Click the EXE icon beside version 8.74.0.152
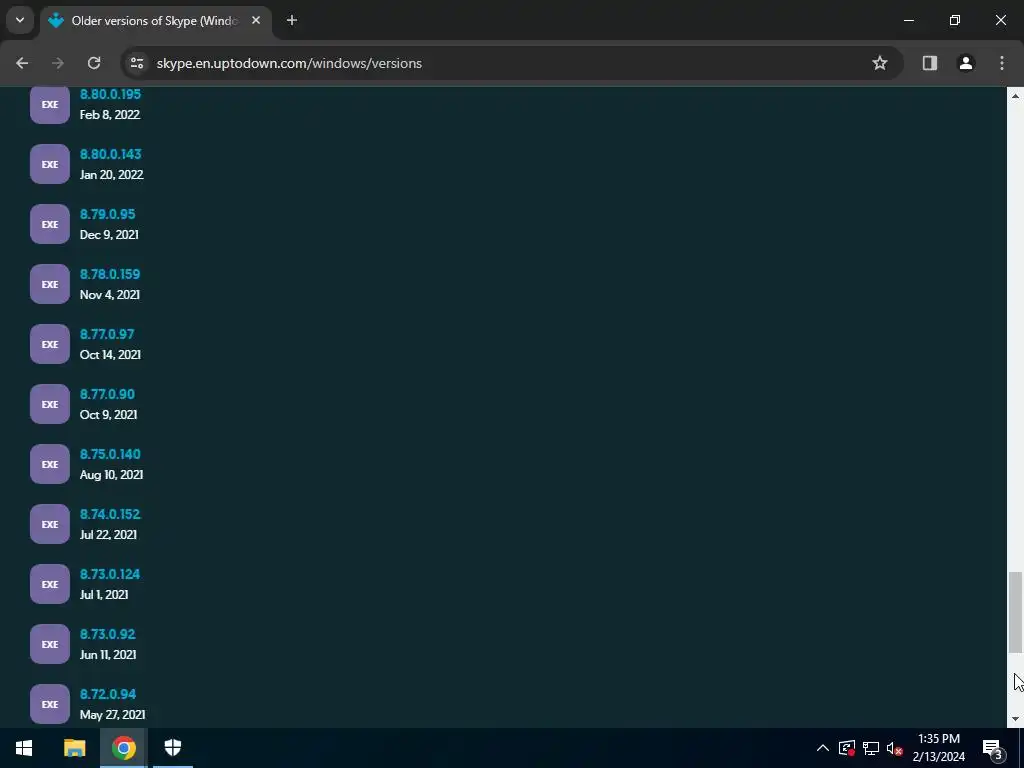This screenshot has height=768, width=1024. click(x=50, y=524)
